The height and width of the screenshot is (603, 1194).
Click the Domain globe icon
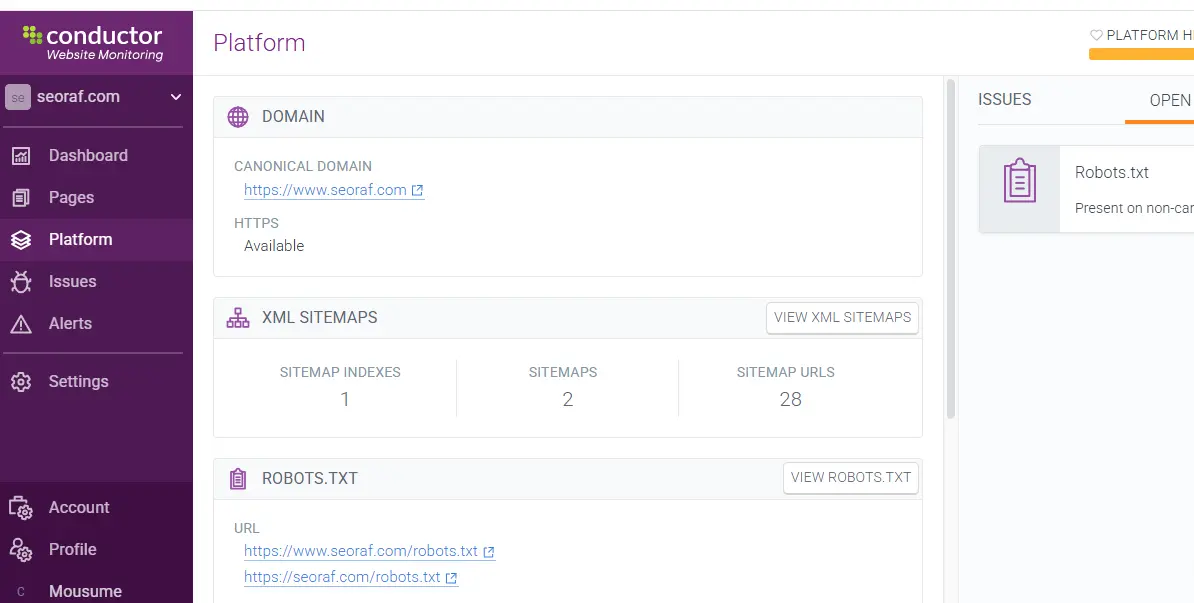238,116
